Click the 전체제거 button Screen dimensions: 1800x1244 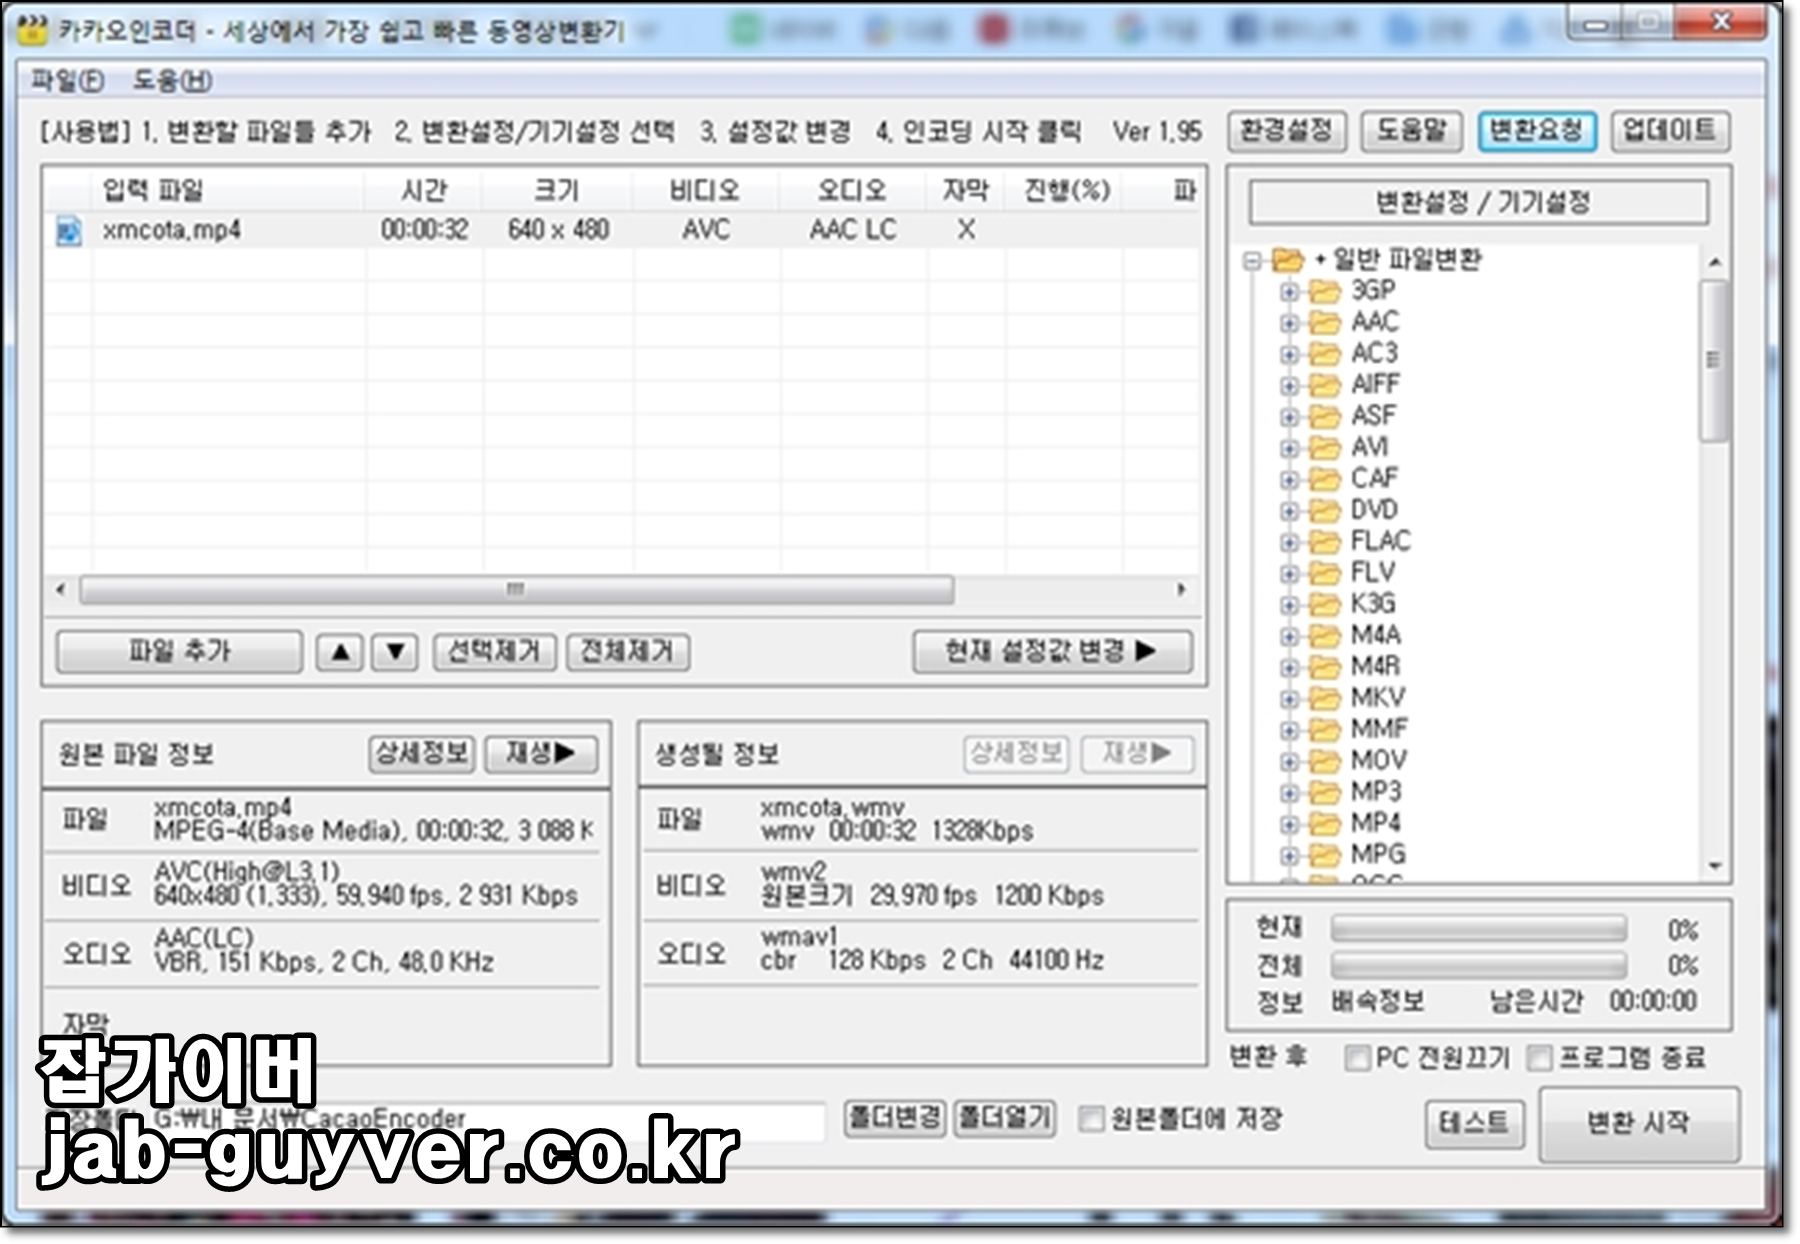(628, 653)
